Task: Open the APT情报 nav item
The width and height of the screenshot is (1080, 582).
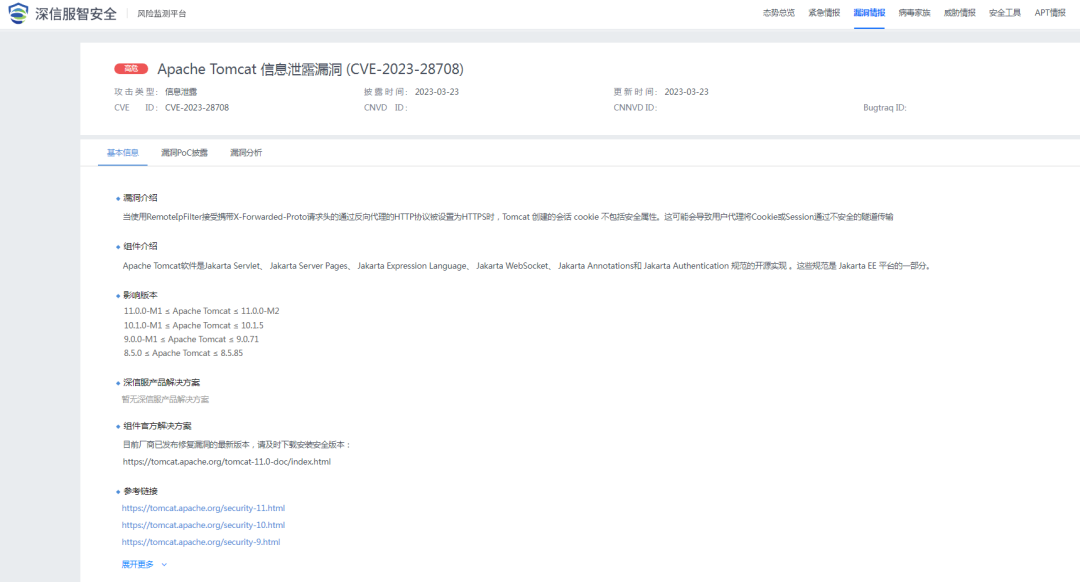Action: point(1050,13)
